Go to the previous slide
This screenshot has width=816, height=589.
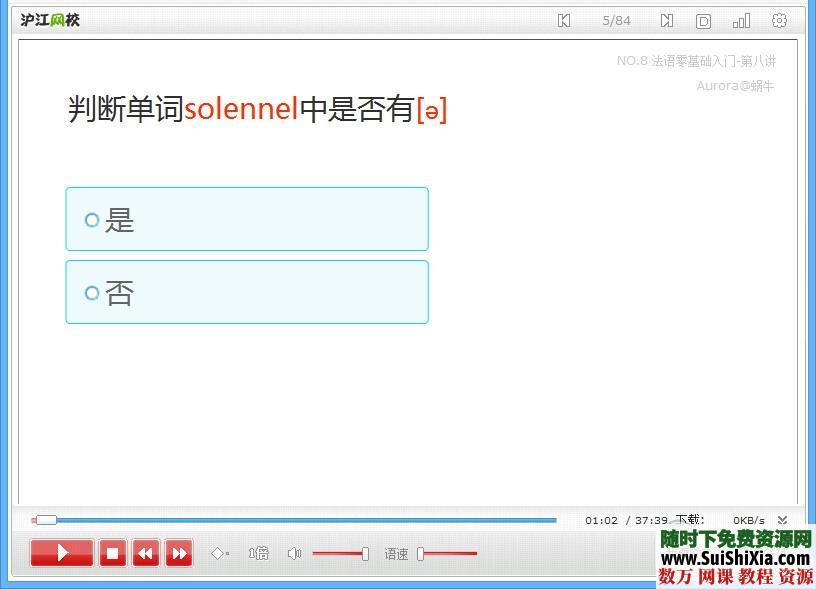tap(563, 20)
